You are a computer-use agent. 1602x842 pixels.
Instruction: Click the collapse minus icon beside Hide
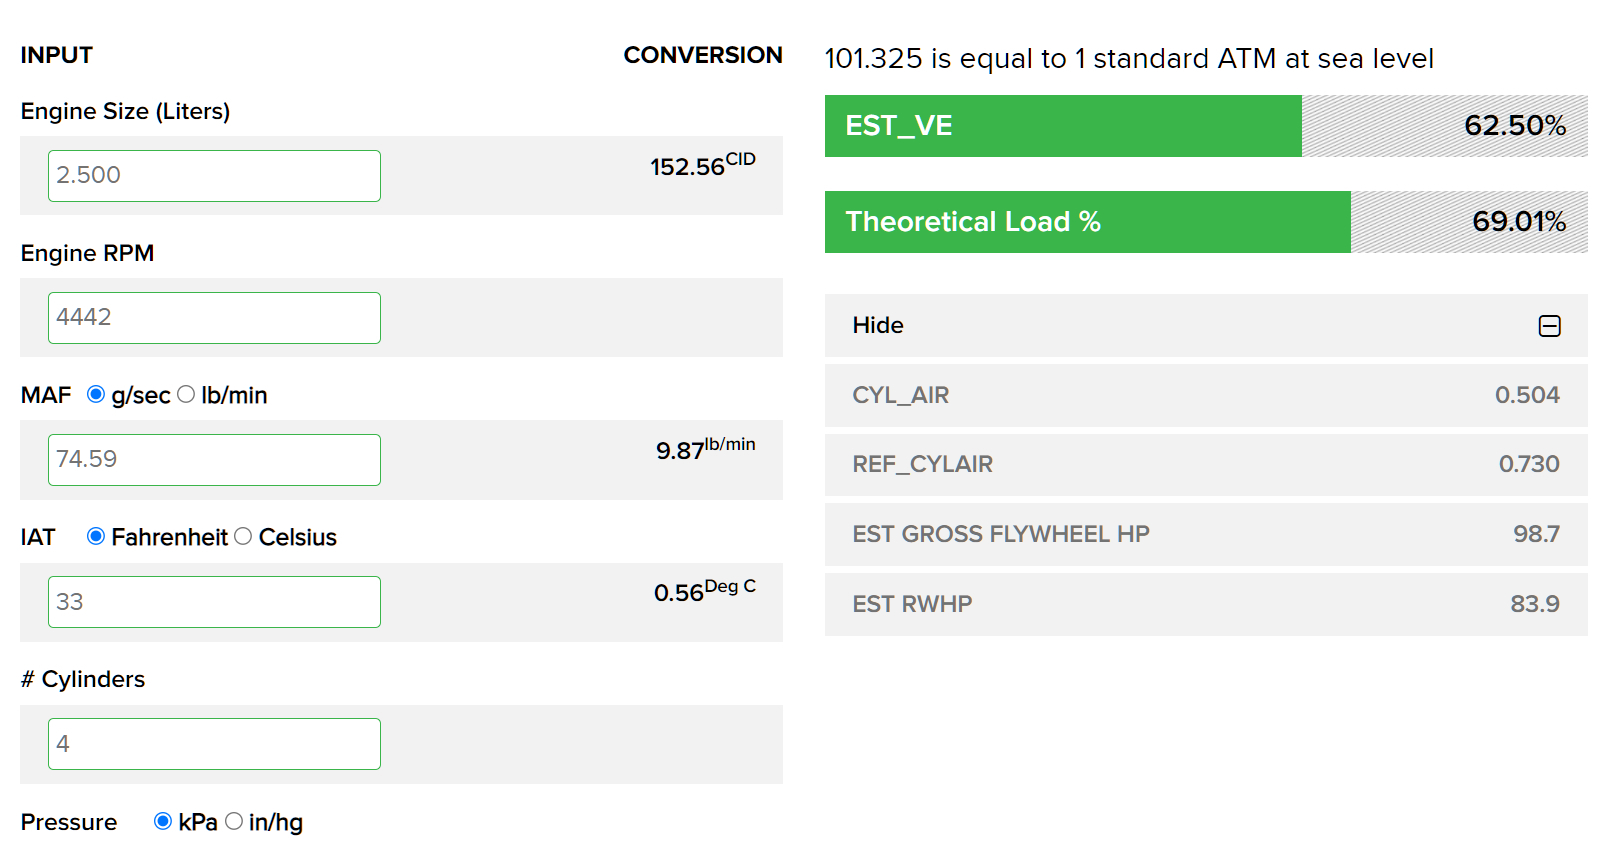[1549, 326]
